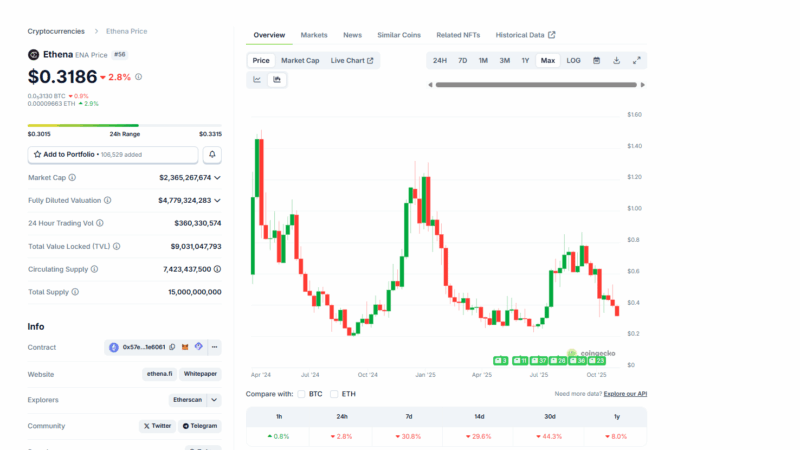Click Explore our API link

tap(625, 394)
